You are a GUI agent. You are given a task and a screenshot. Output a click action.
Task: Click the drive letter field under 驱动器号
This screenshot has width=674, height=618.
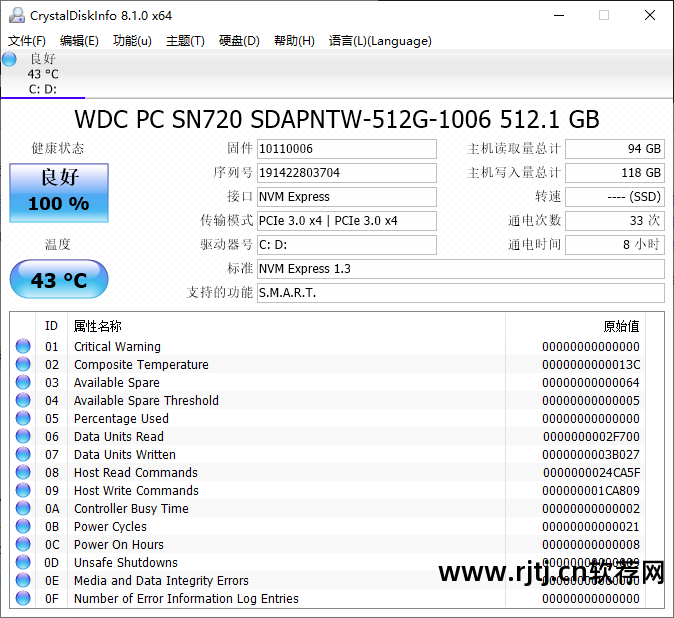[346, 245]
